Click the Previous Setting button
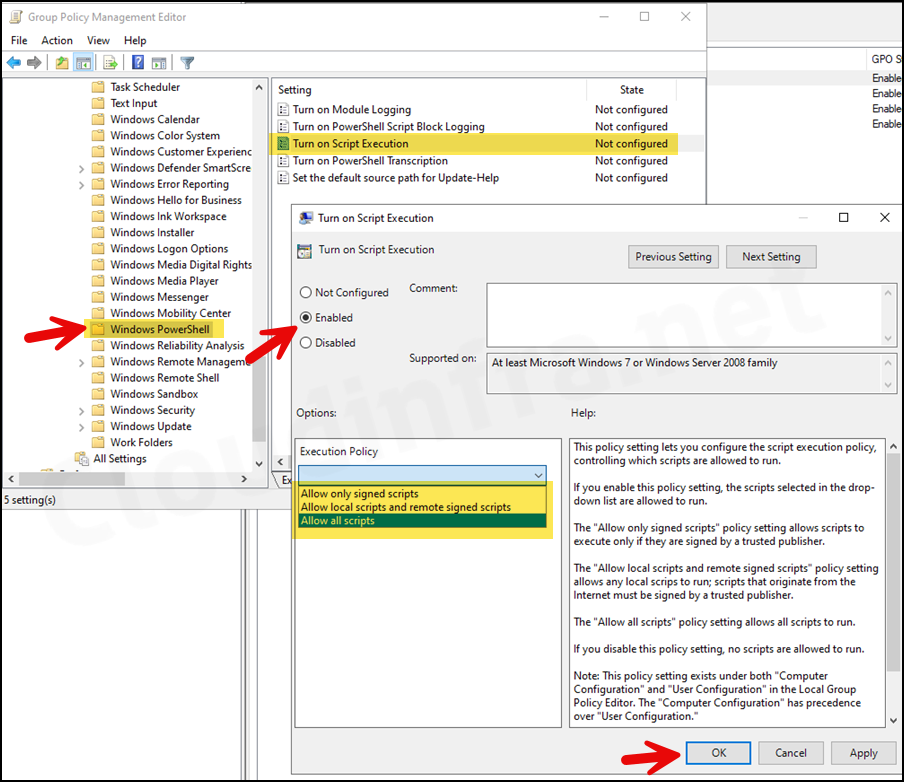 pyautogui.click(x=673, y=257)
